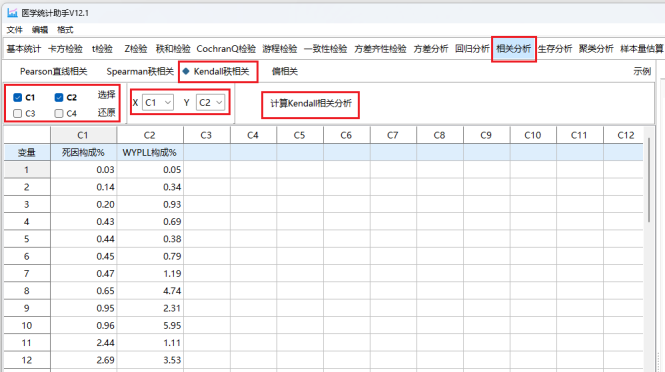
Task: Click 计算Kendall相关分析 button
Action: point(311,103)
